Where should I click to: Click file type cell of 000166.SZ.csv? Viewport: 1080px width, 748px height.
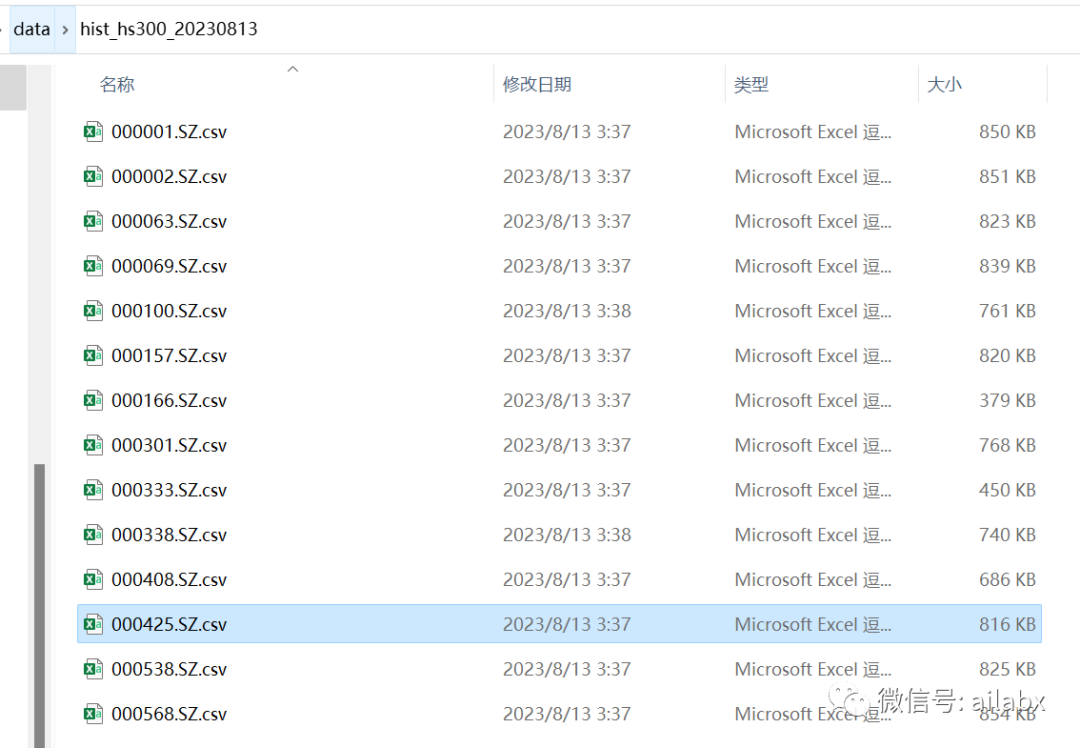[813, 400]
